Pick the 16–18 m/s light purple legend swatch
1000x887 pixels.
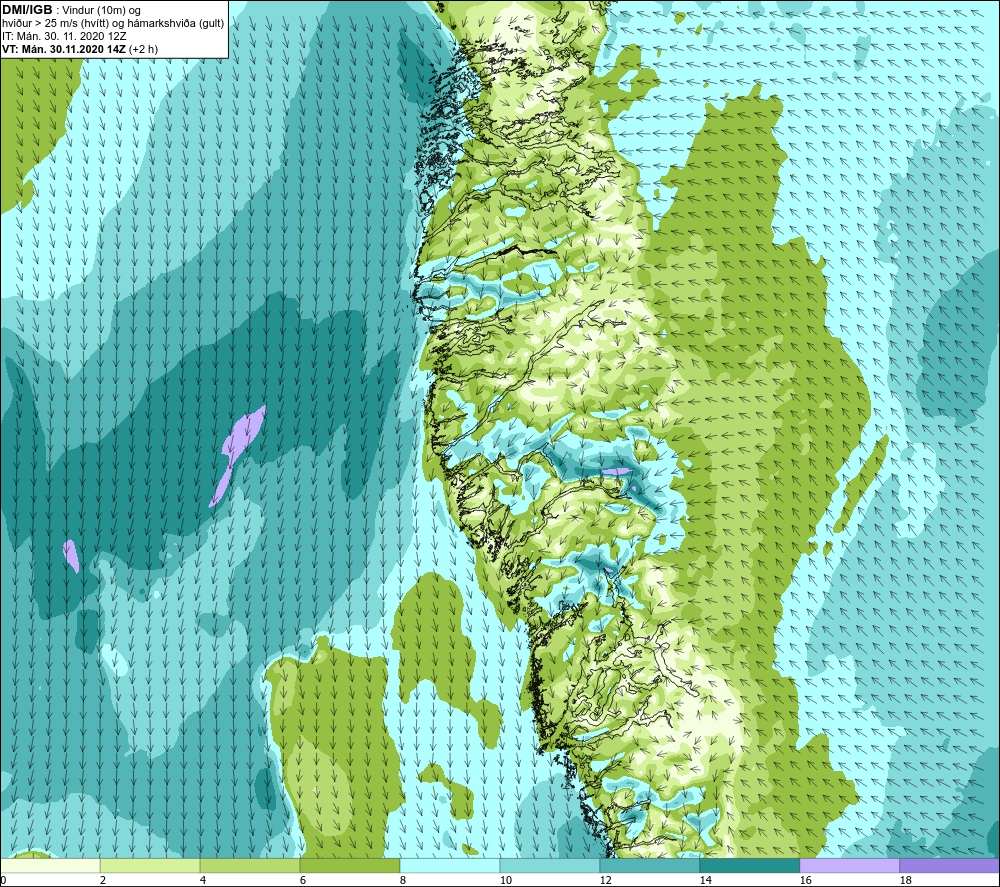(x=849, y=865)
